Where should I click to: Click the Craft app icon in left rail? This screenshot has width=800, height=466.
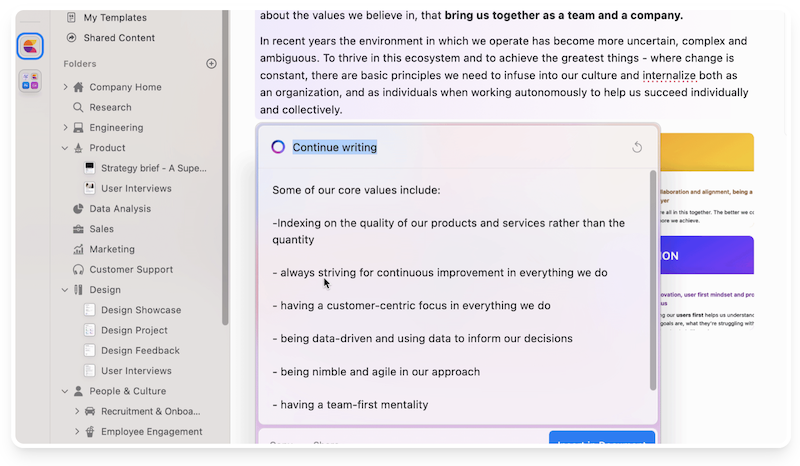coord(30,46)
